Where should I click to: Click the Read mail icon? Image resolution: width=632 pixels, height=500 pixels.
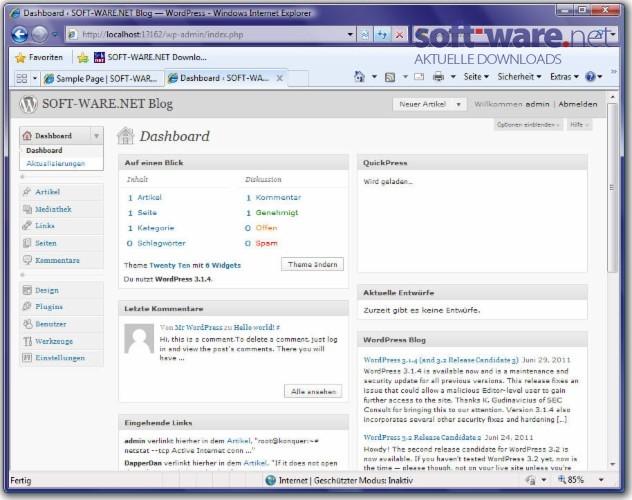(x=419, y=77)
